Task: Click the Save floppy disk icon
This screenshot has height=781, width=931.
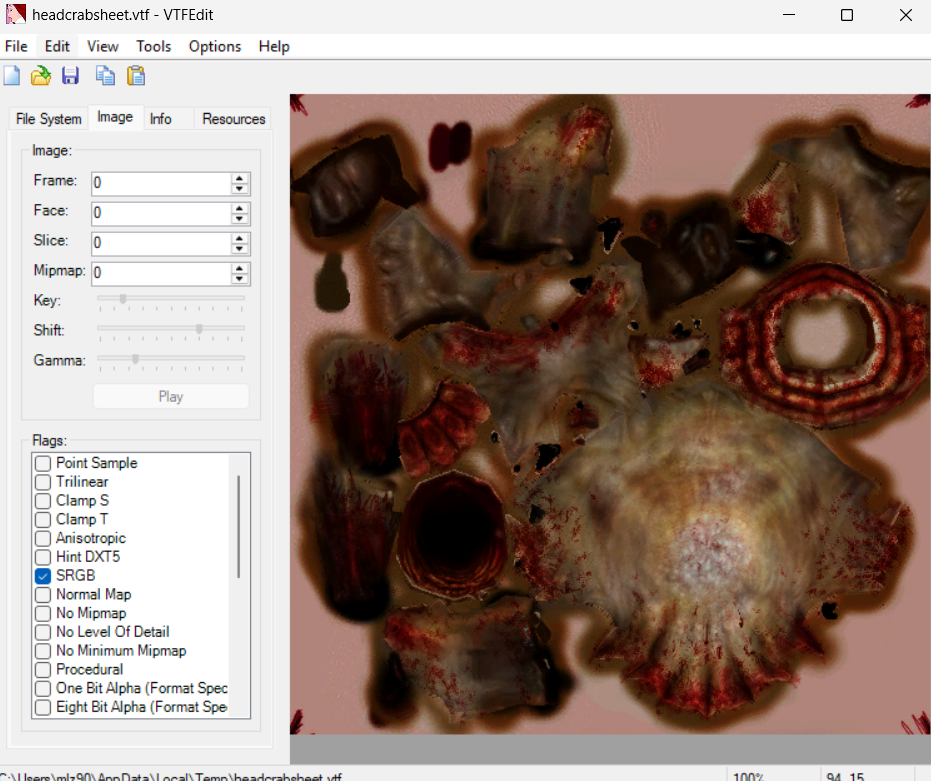Action: coord(70,76)
